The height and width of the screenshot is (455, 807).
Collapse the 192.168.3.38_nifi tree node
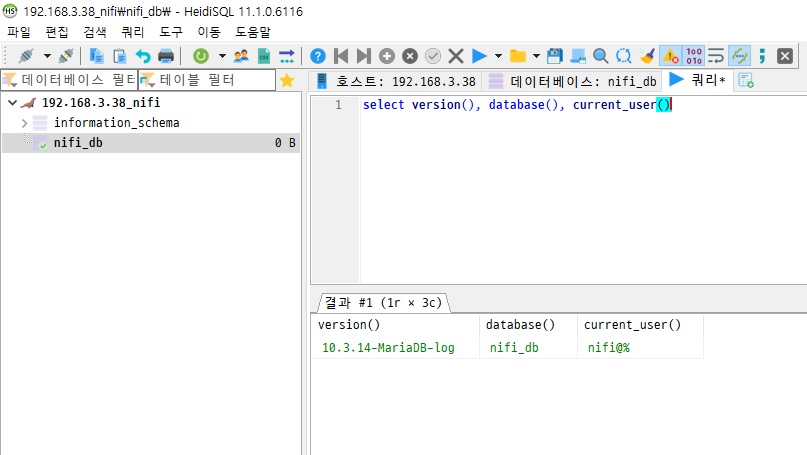(12, 102)
